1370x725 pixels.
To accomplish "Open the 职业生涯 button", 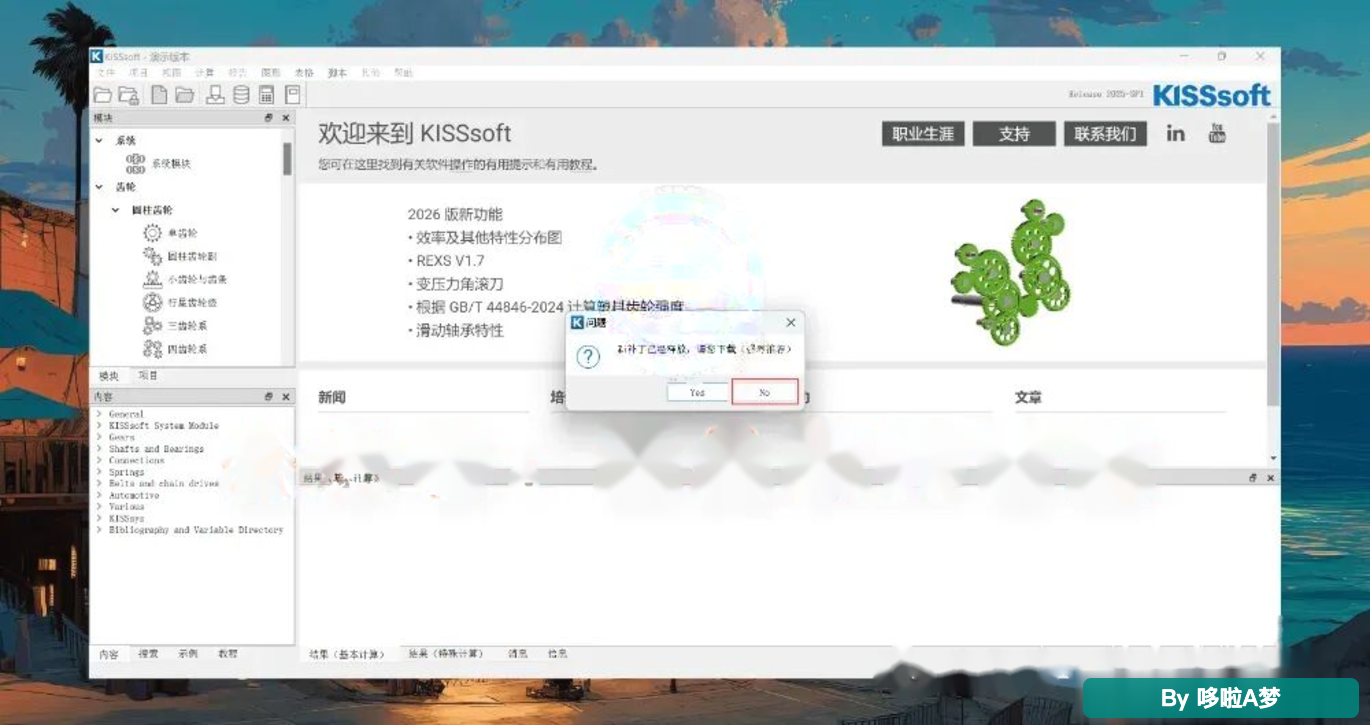I will pos(923,134).
